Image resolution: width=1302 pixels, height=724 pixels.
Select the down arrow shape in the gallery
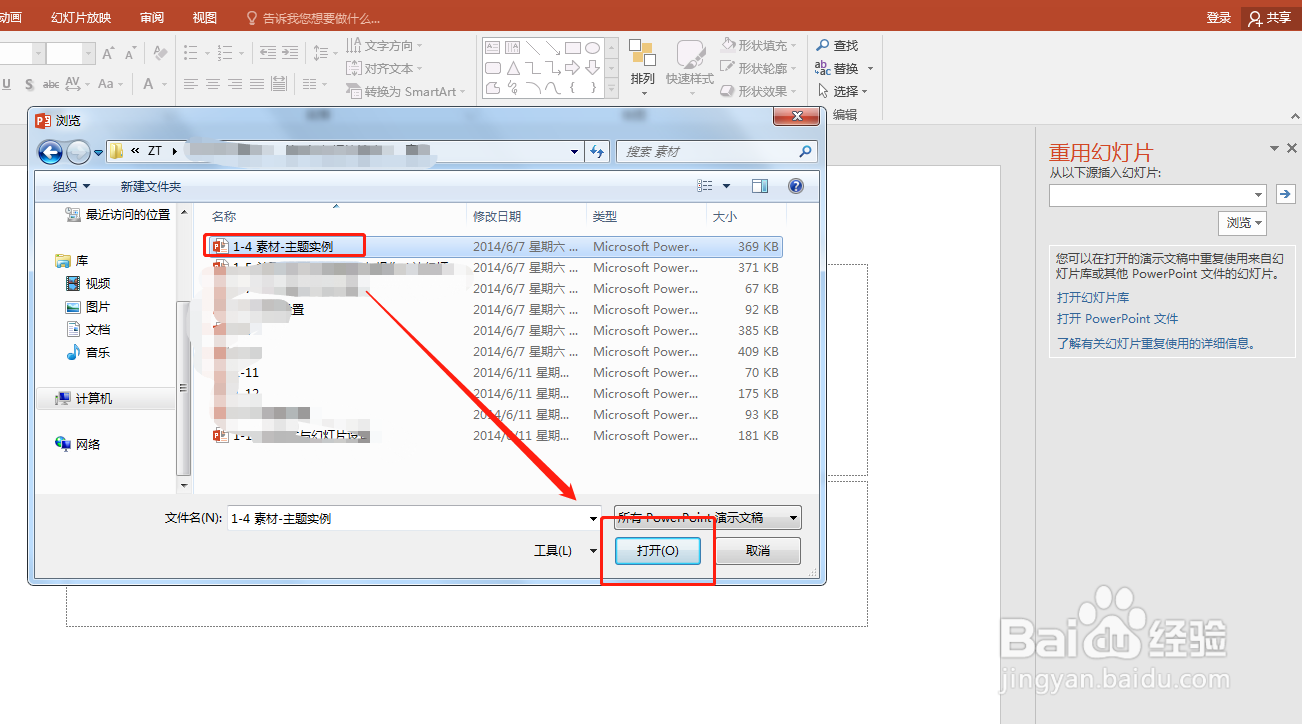(592, 68)
